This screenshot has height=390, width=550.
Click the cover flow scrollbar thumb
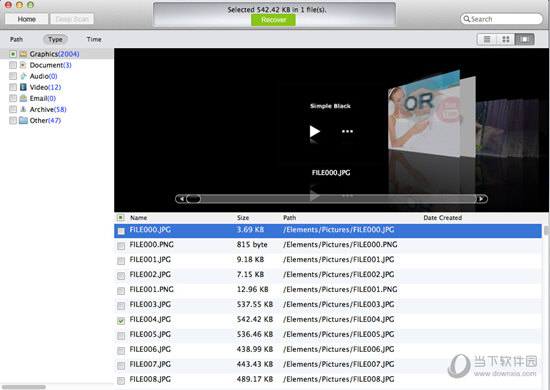tap(193, 199)
